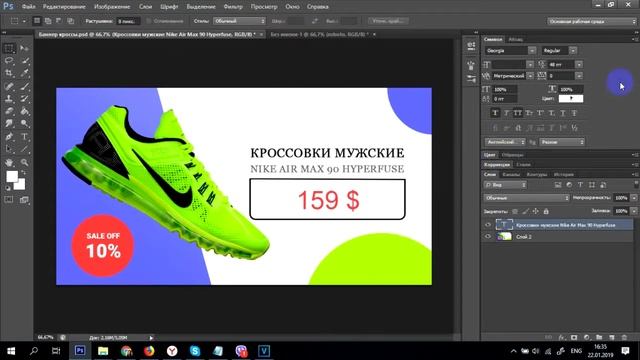This screenshot has width=640, height=360.
Task: Toggle All Caps text style
Action: [x=518, y=113]
